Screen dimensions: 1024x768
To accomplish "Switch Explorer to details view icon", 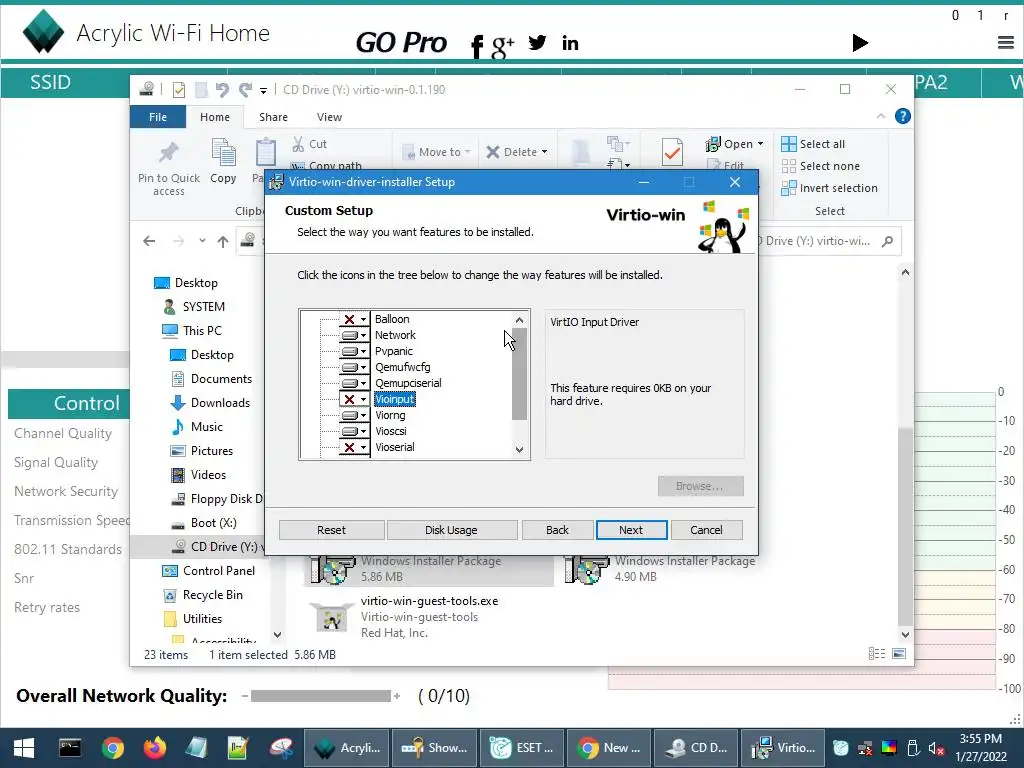I will pyautogui.click(x=877, y=654).
